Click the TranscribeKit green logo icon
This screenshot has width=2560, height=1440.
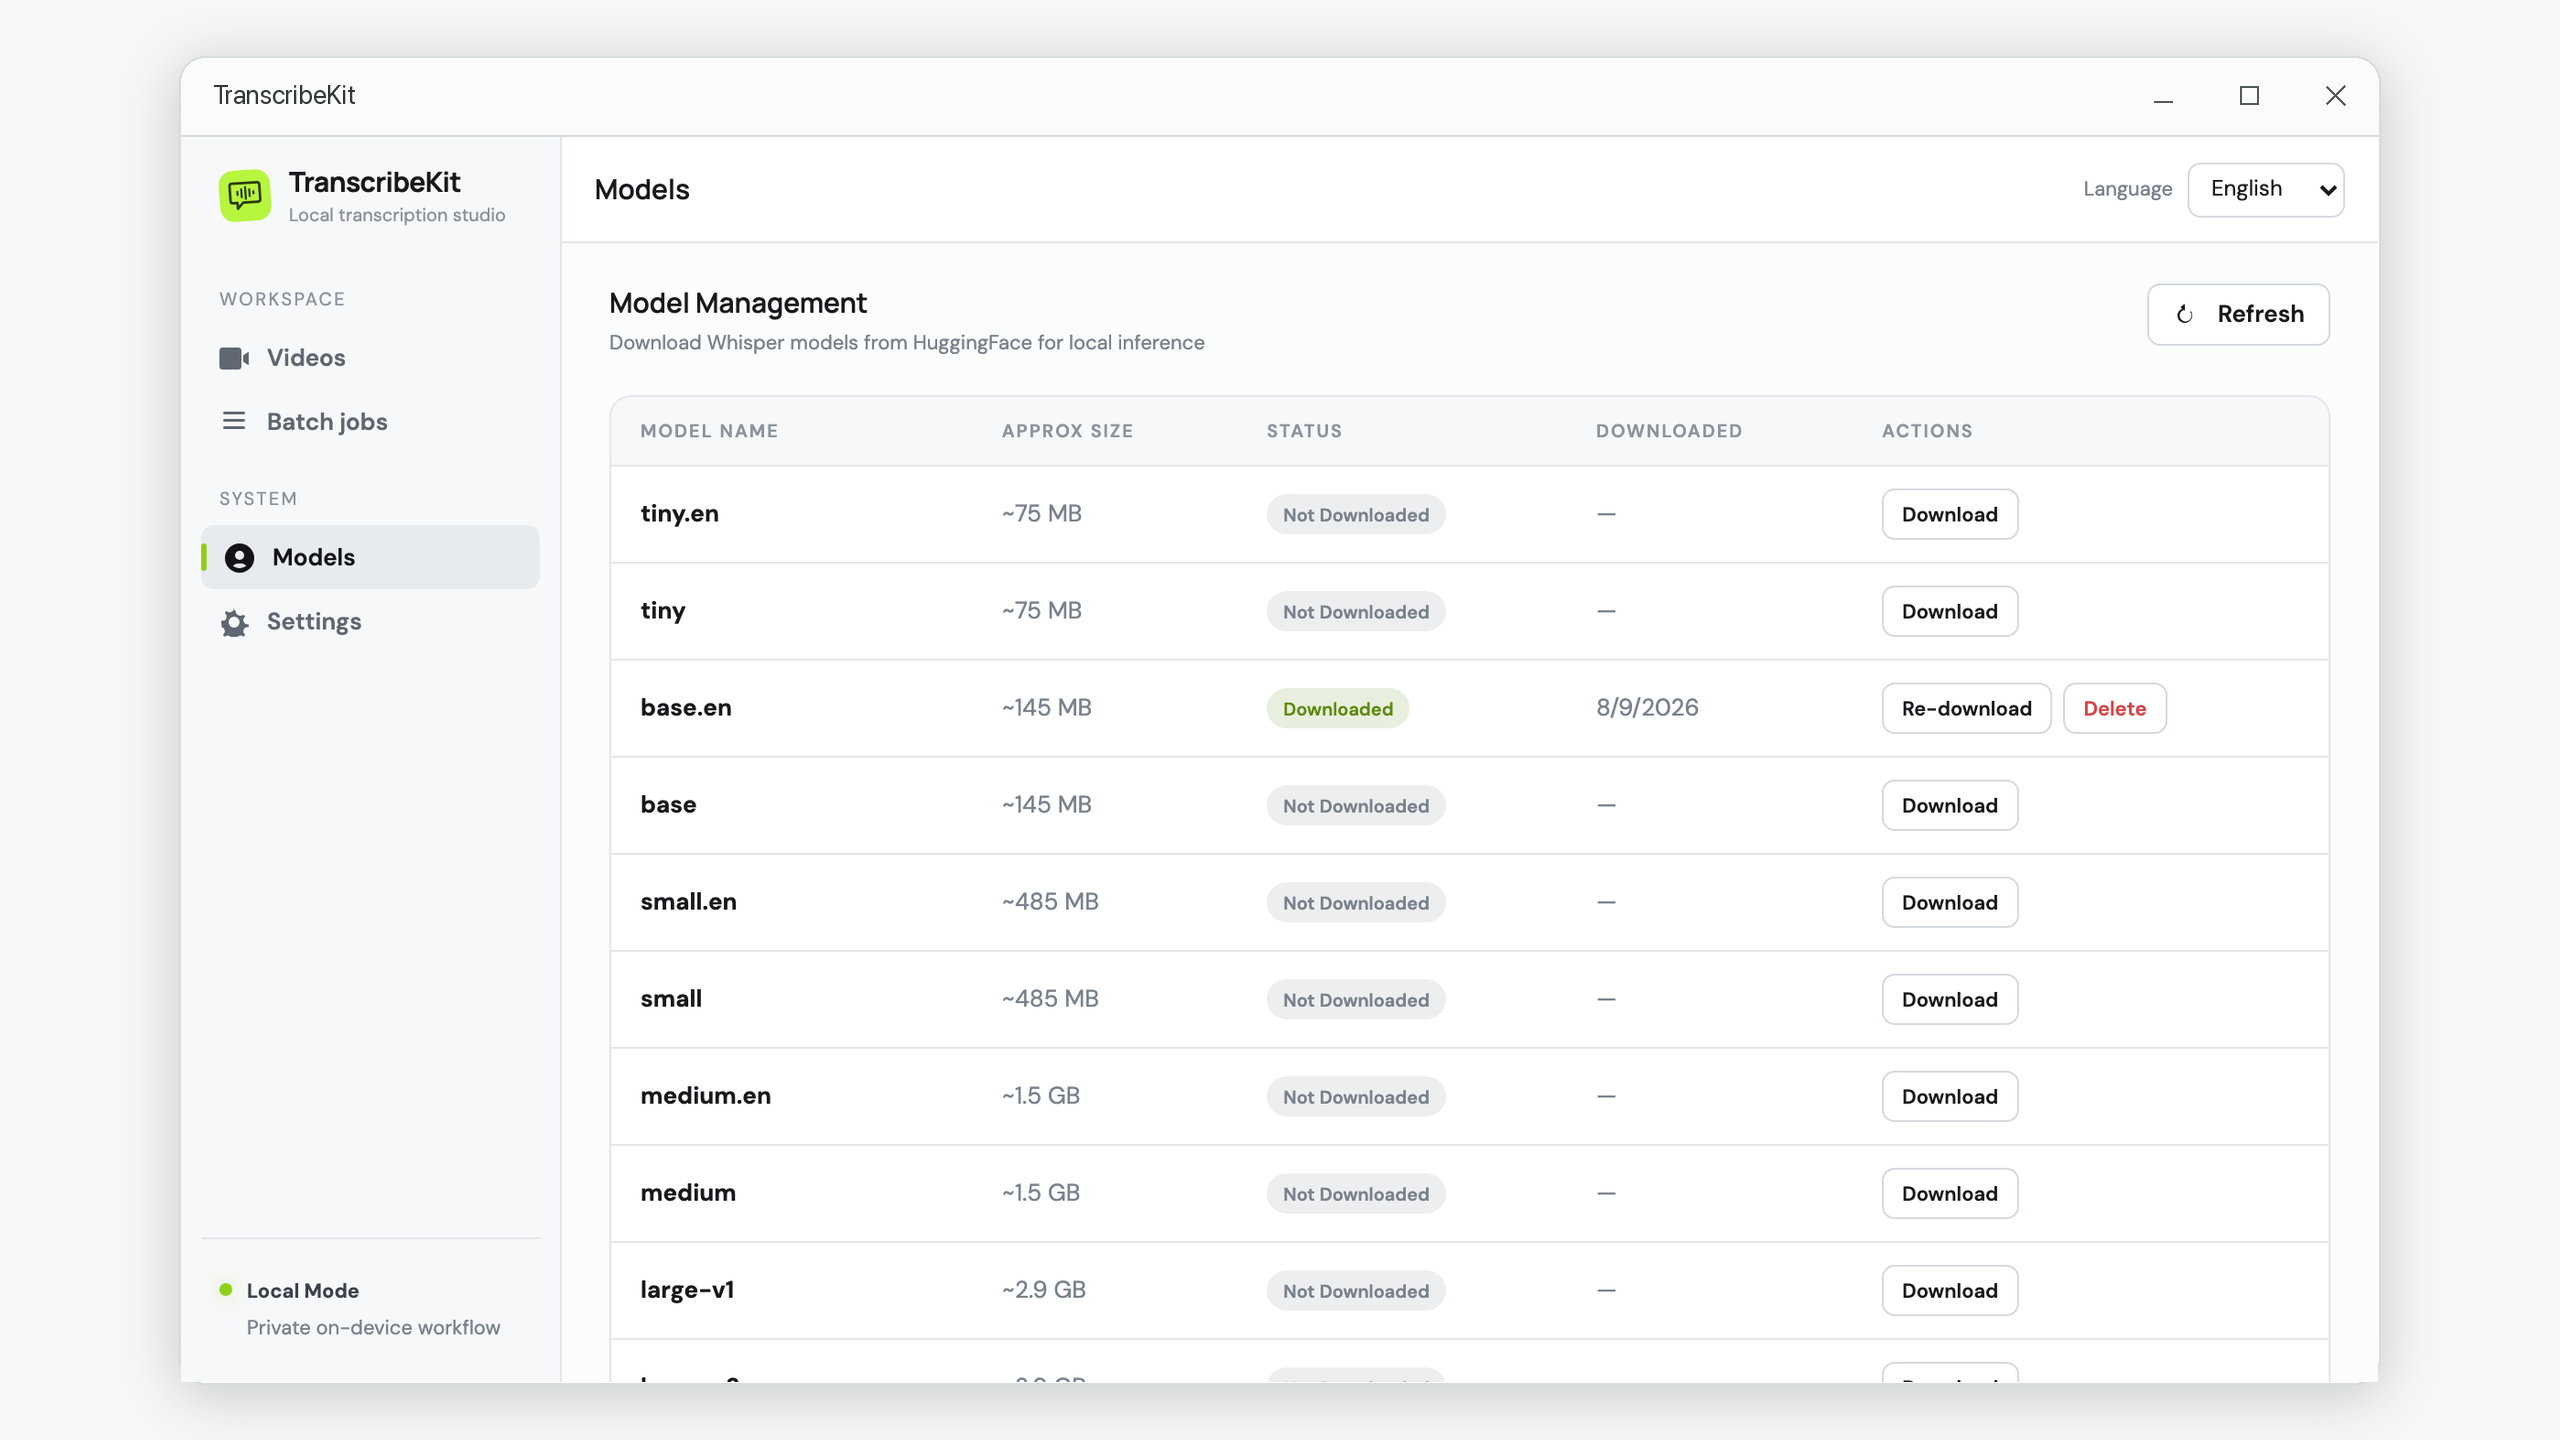click(x=245, y=195)
